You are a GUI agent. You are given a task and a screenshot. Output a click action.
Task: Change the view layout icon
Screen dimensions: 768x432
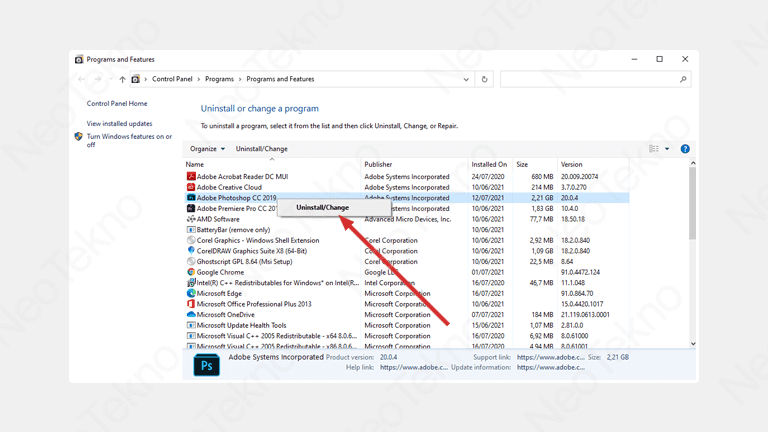654,149
